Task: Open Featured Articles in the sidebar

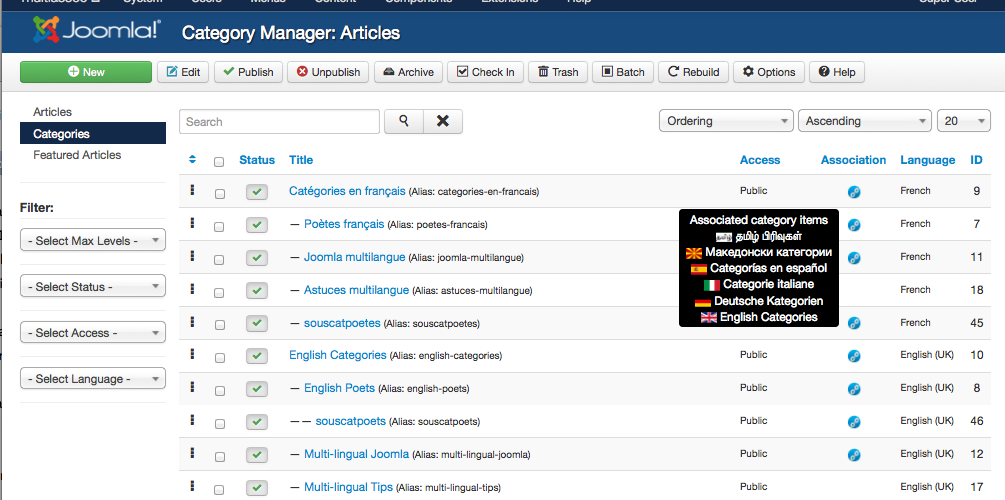Action: [77, 155]
